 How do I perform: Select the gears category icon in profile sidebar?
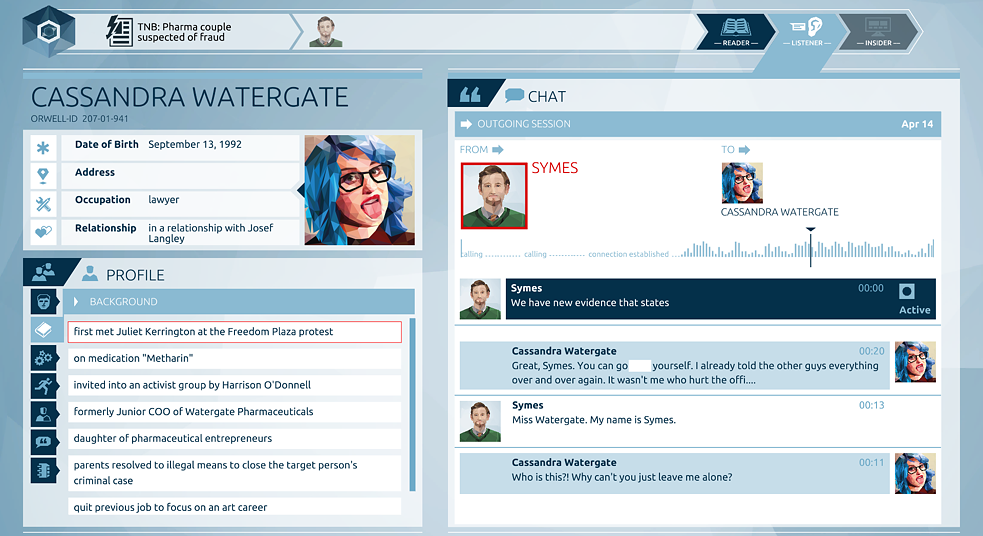[44, 358]
